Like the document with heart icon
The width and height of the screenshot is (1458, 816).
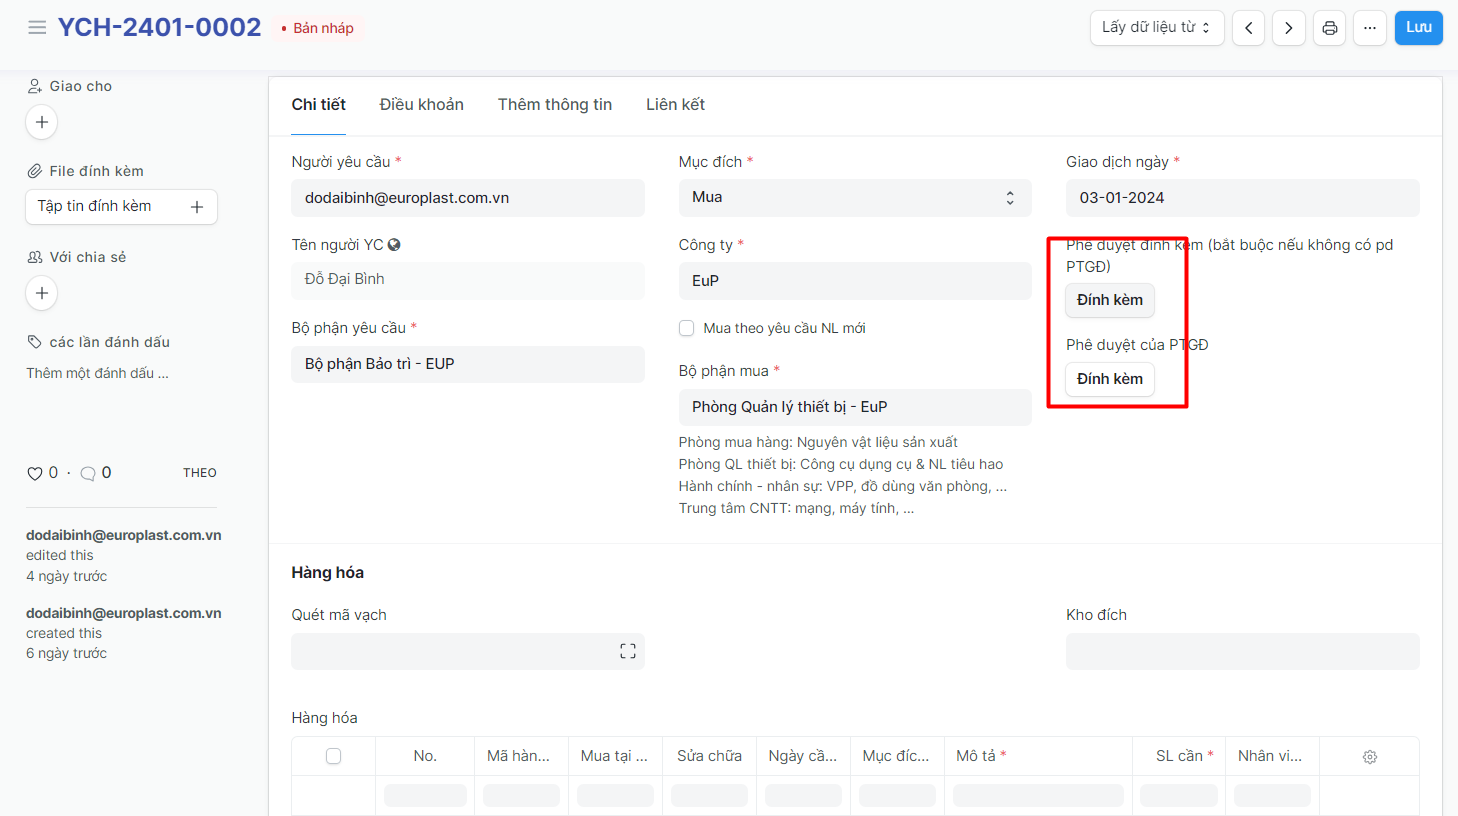pyautogui.click(x=35, y=473)
